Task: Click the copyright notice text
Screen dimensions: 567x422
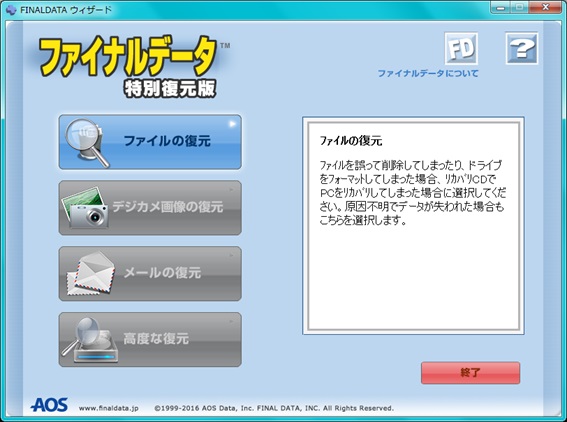Action: click(x=274, y=408)
